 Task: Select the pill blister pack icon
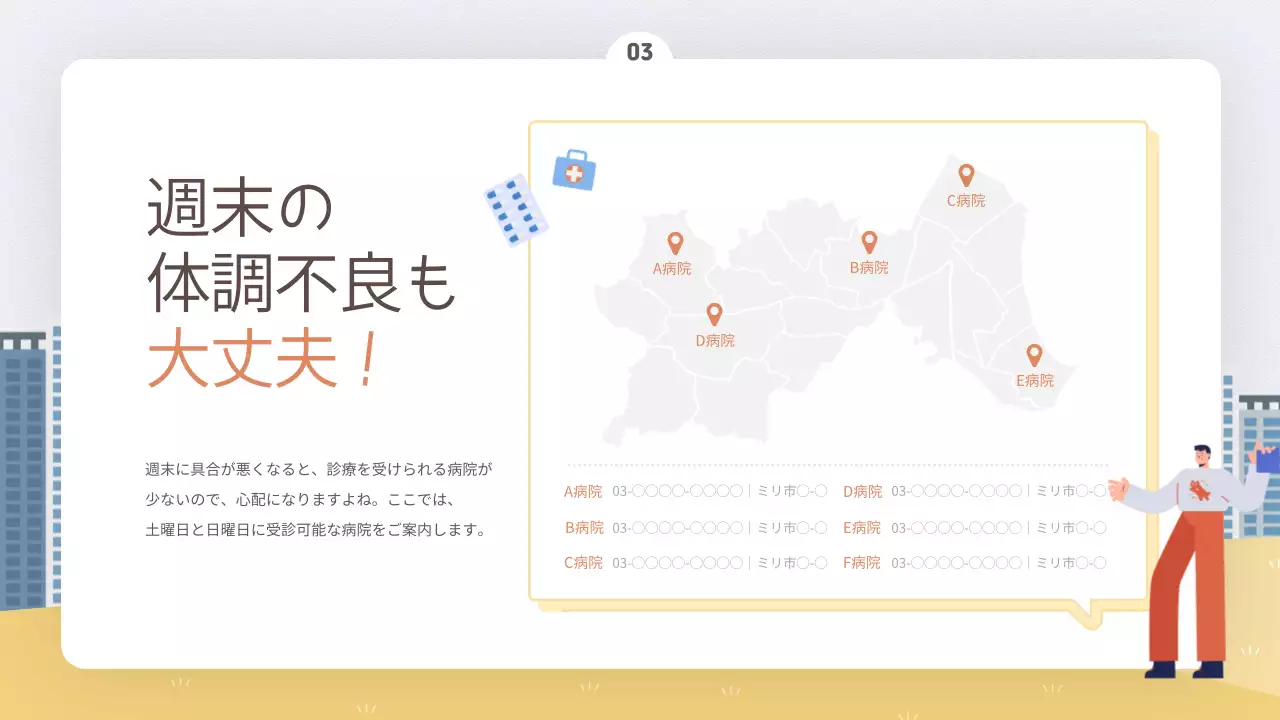(514, 213)
